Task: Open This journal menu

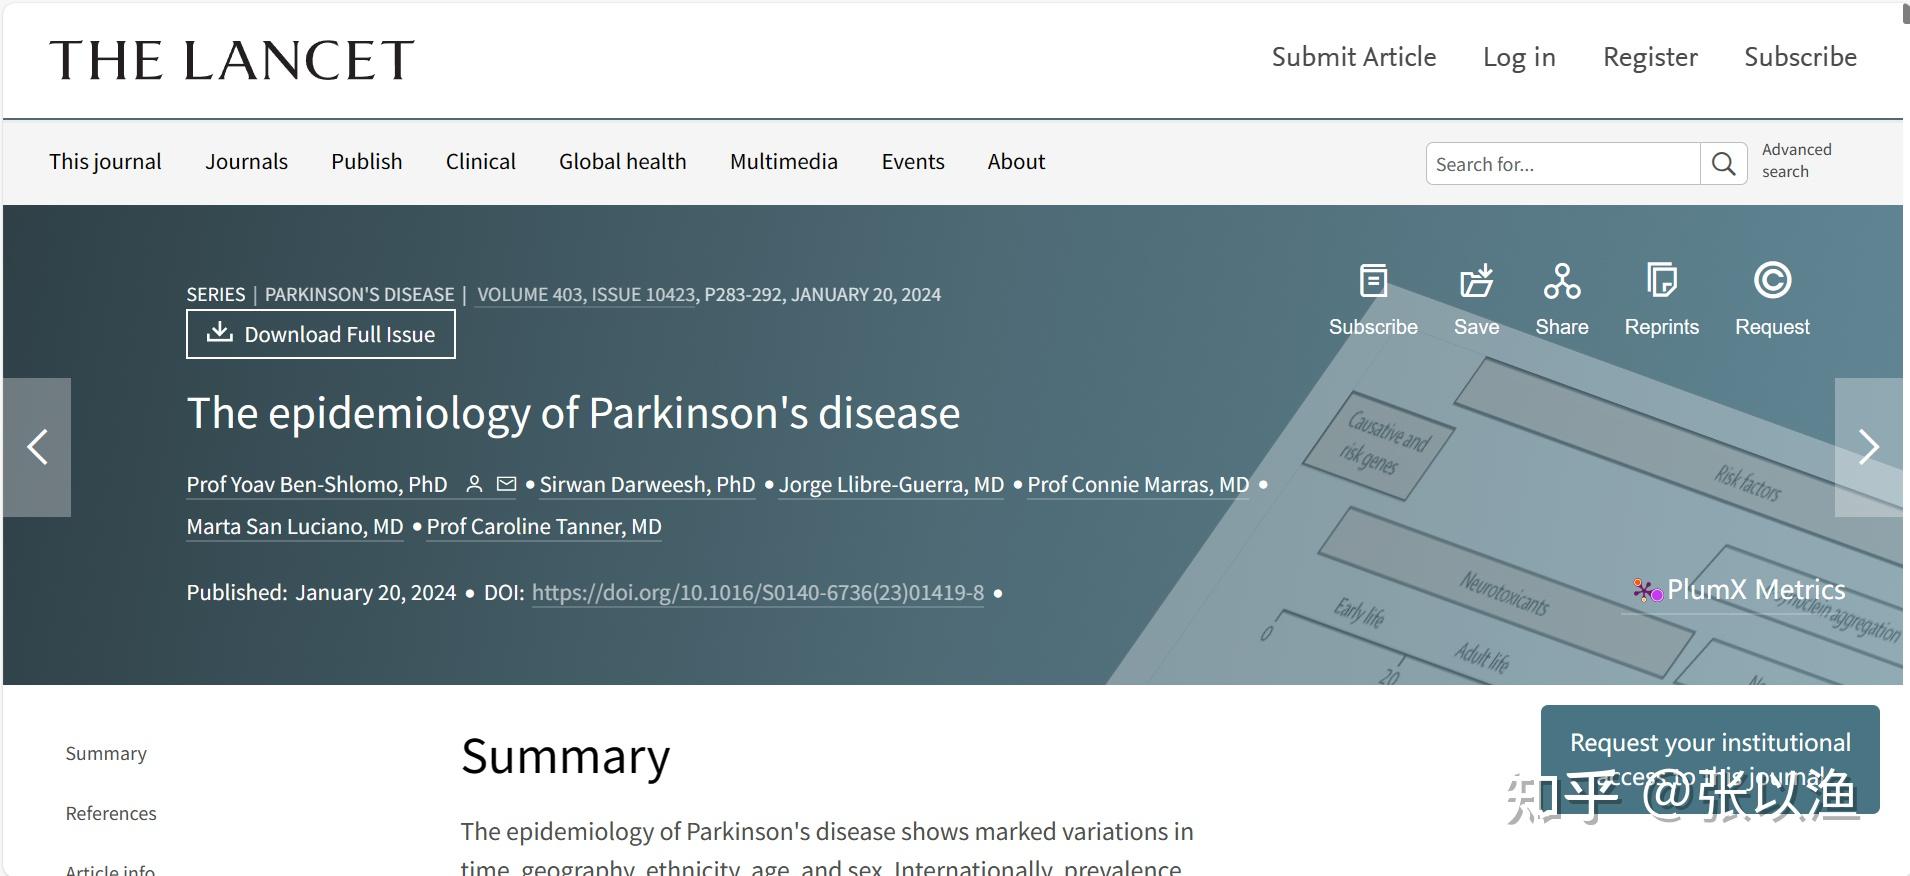Action: pos(105,161)
